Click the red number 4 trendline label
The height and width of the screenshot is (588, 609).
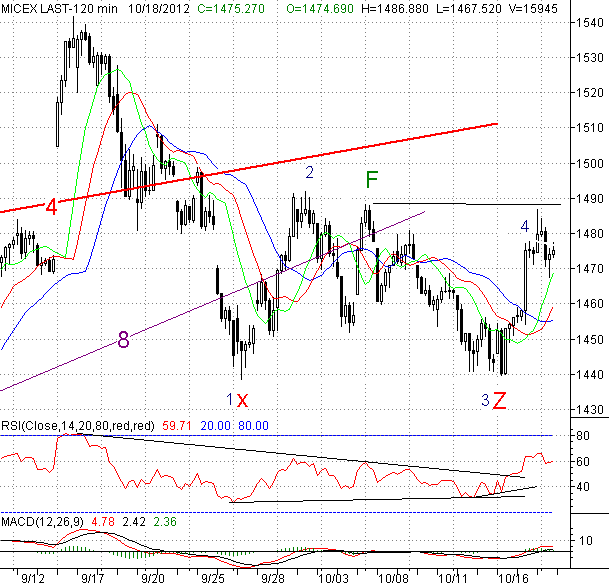tap(50, 208)
